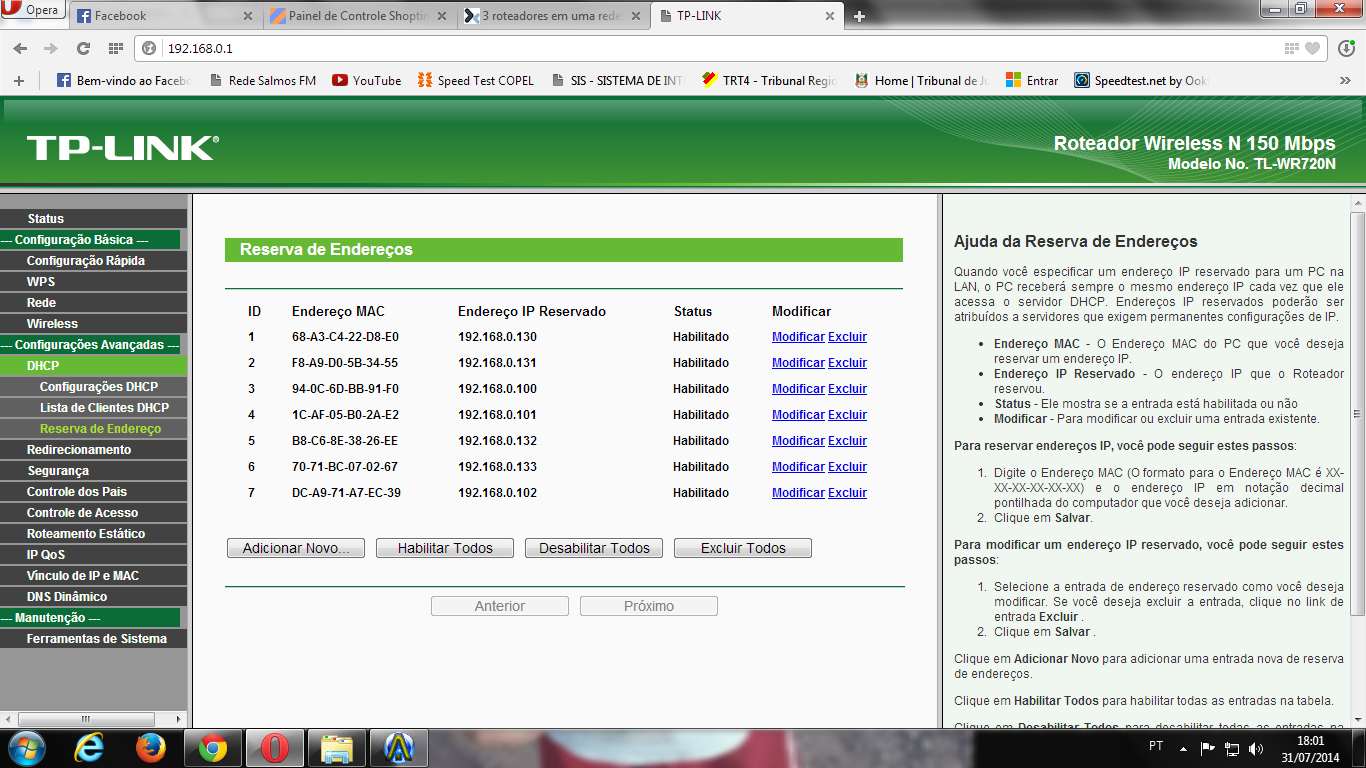Delete the entry for 192.168.0.133
The image size is (1366, 768).
click(847, 467)
